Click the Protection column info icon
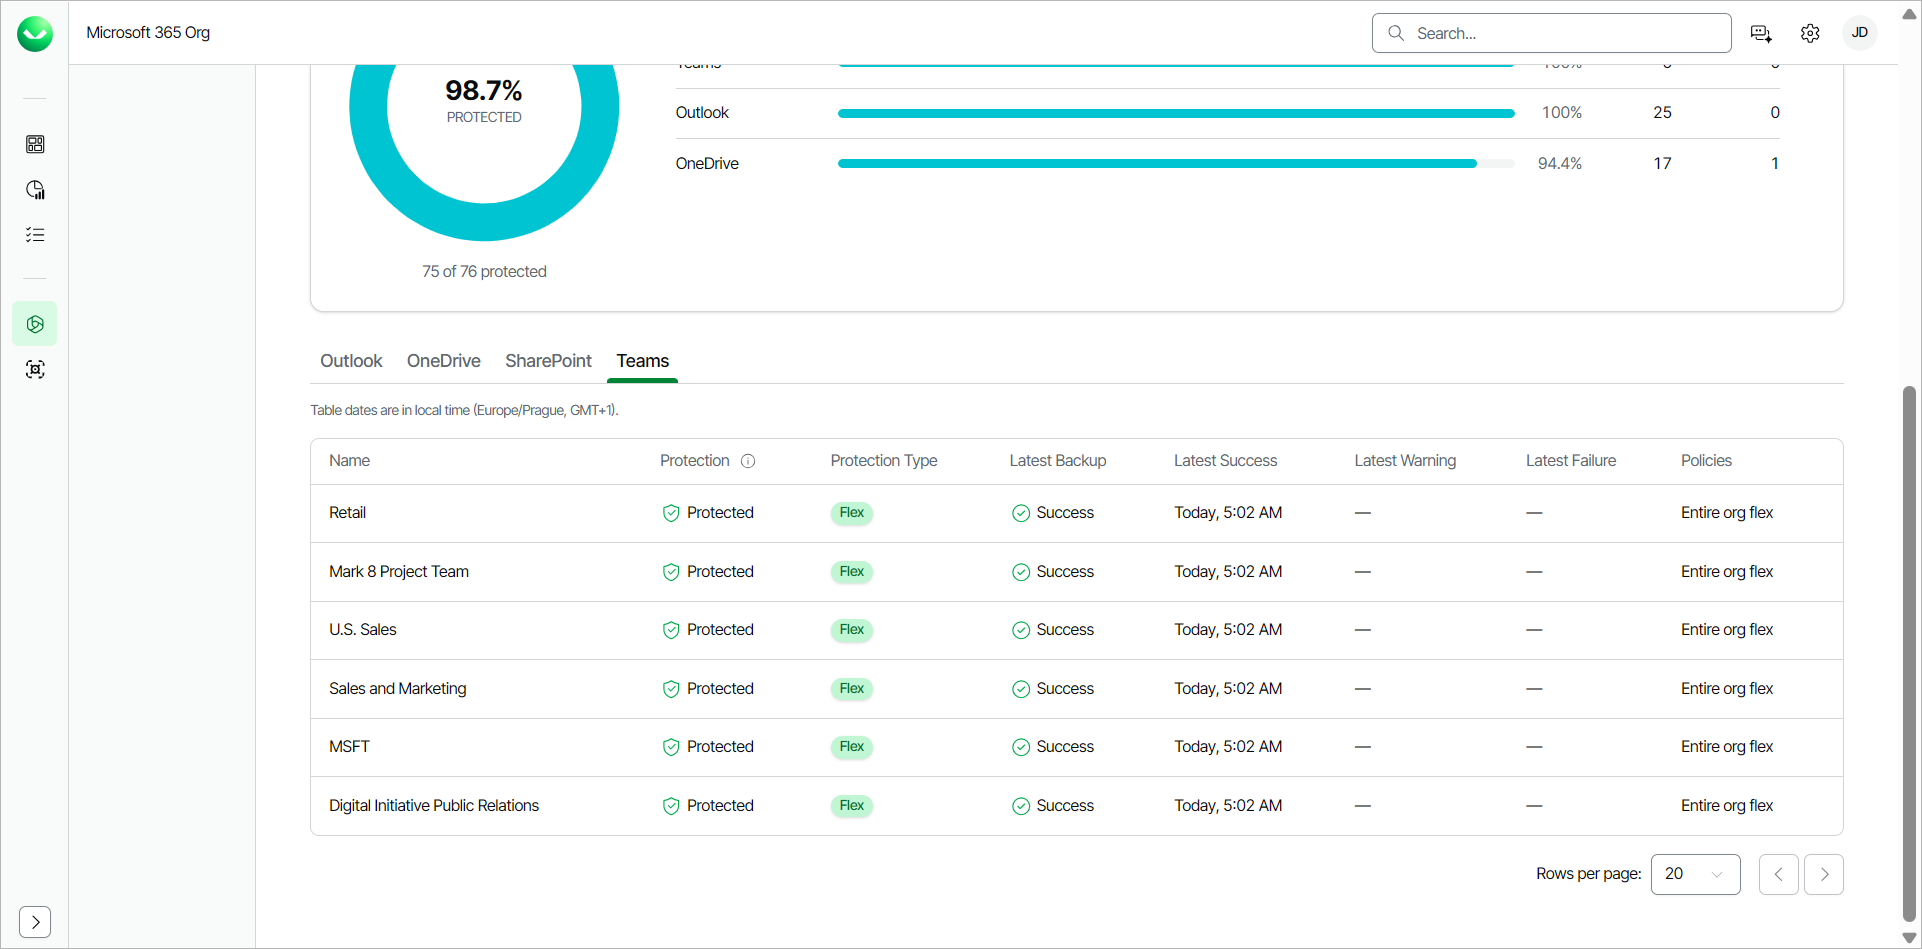This screenshot has height=949, width=1922. pos(748,461)
